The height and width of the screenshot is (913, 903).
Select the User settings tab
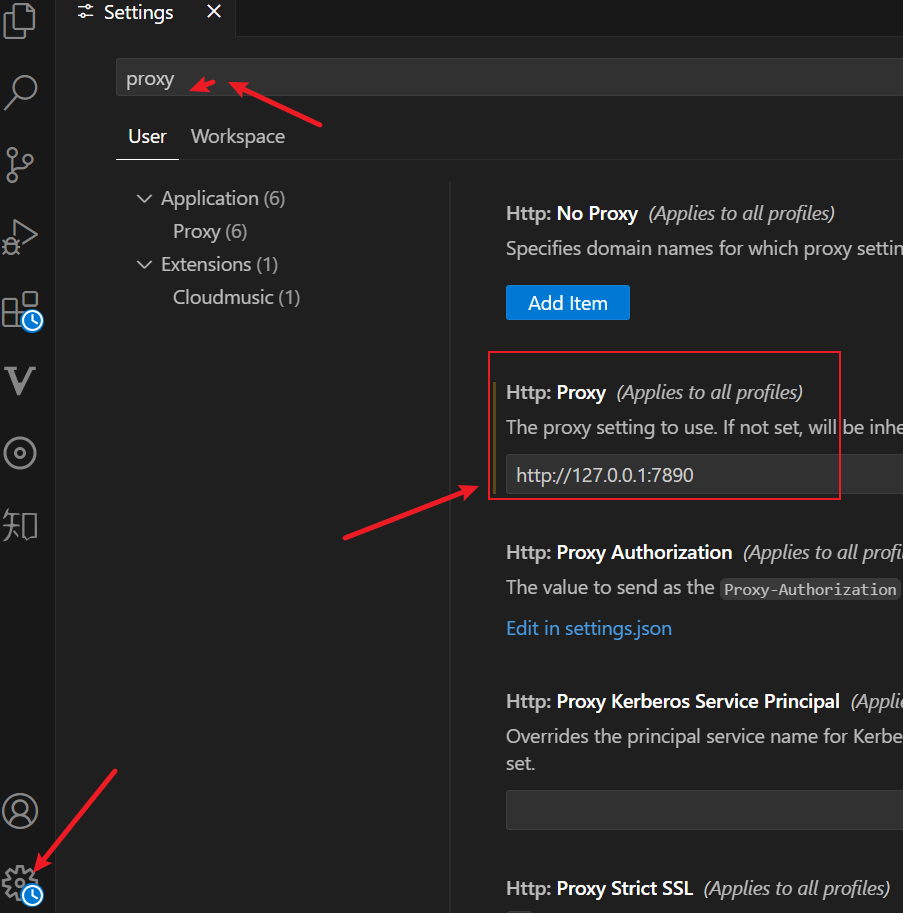pos(147,137)
